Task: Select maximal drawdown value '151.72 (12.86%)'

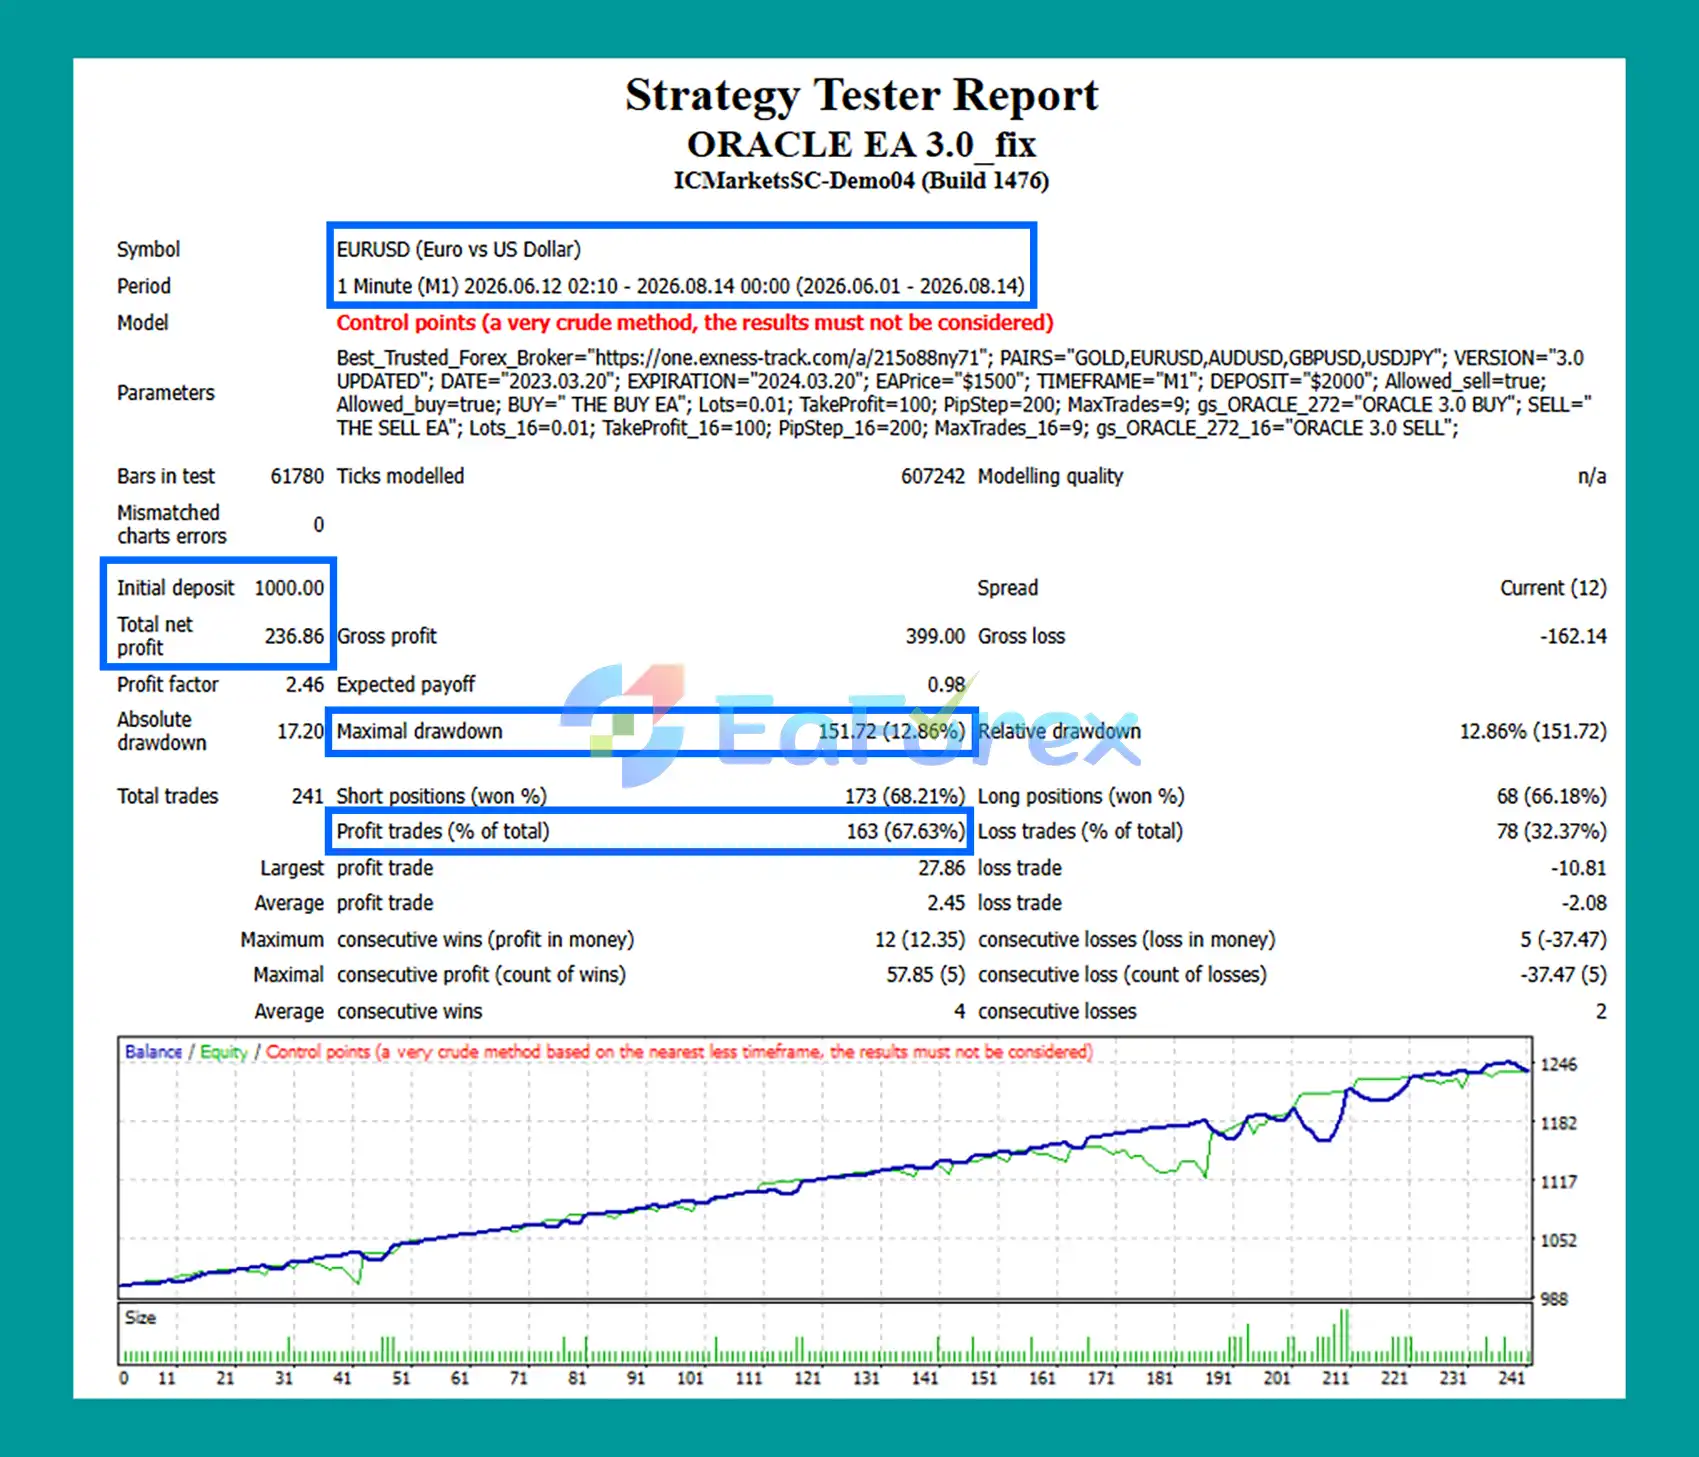Action: (891, 731)
